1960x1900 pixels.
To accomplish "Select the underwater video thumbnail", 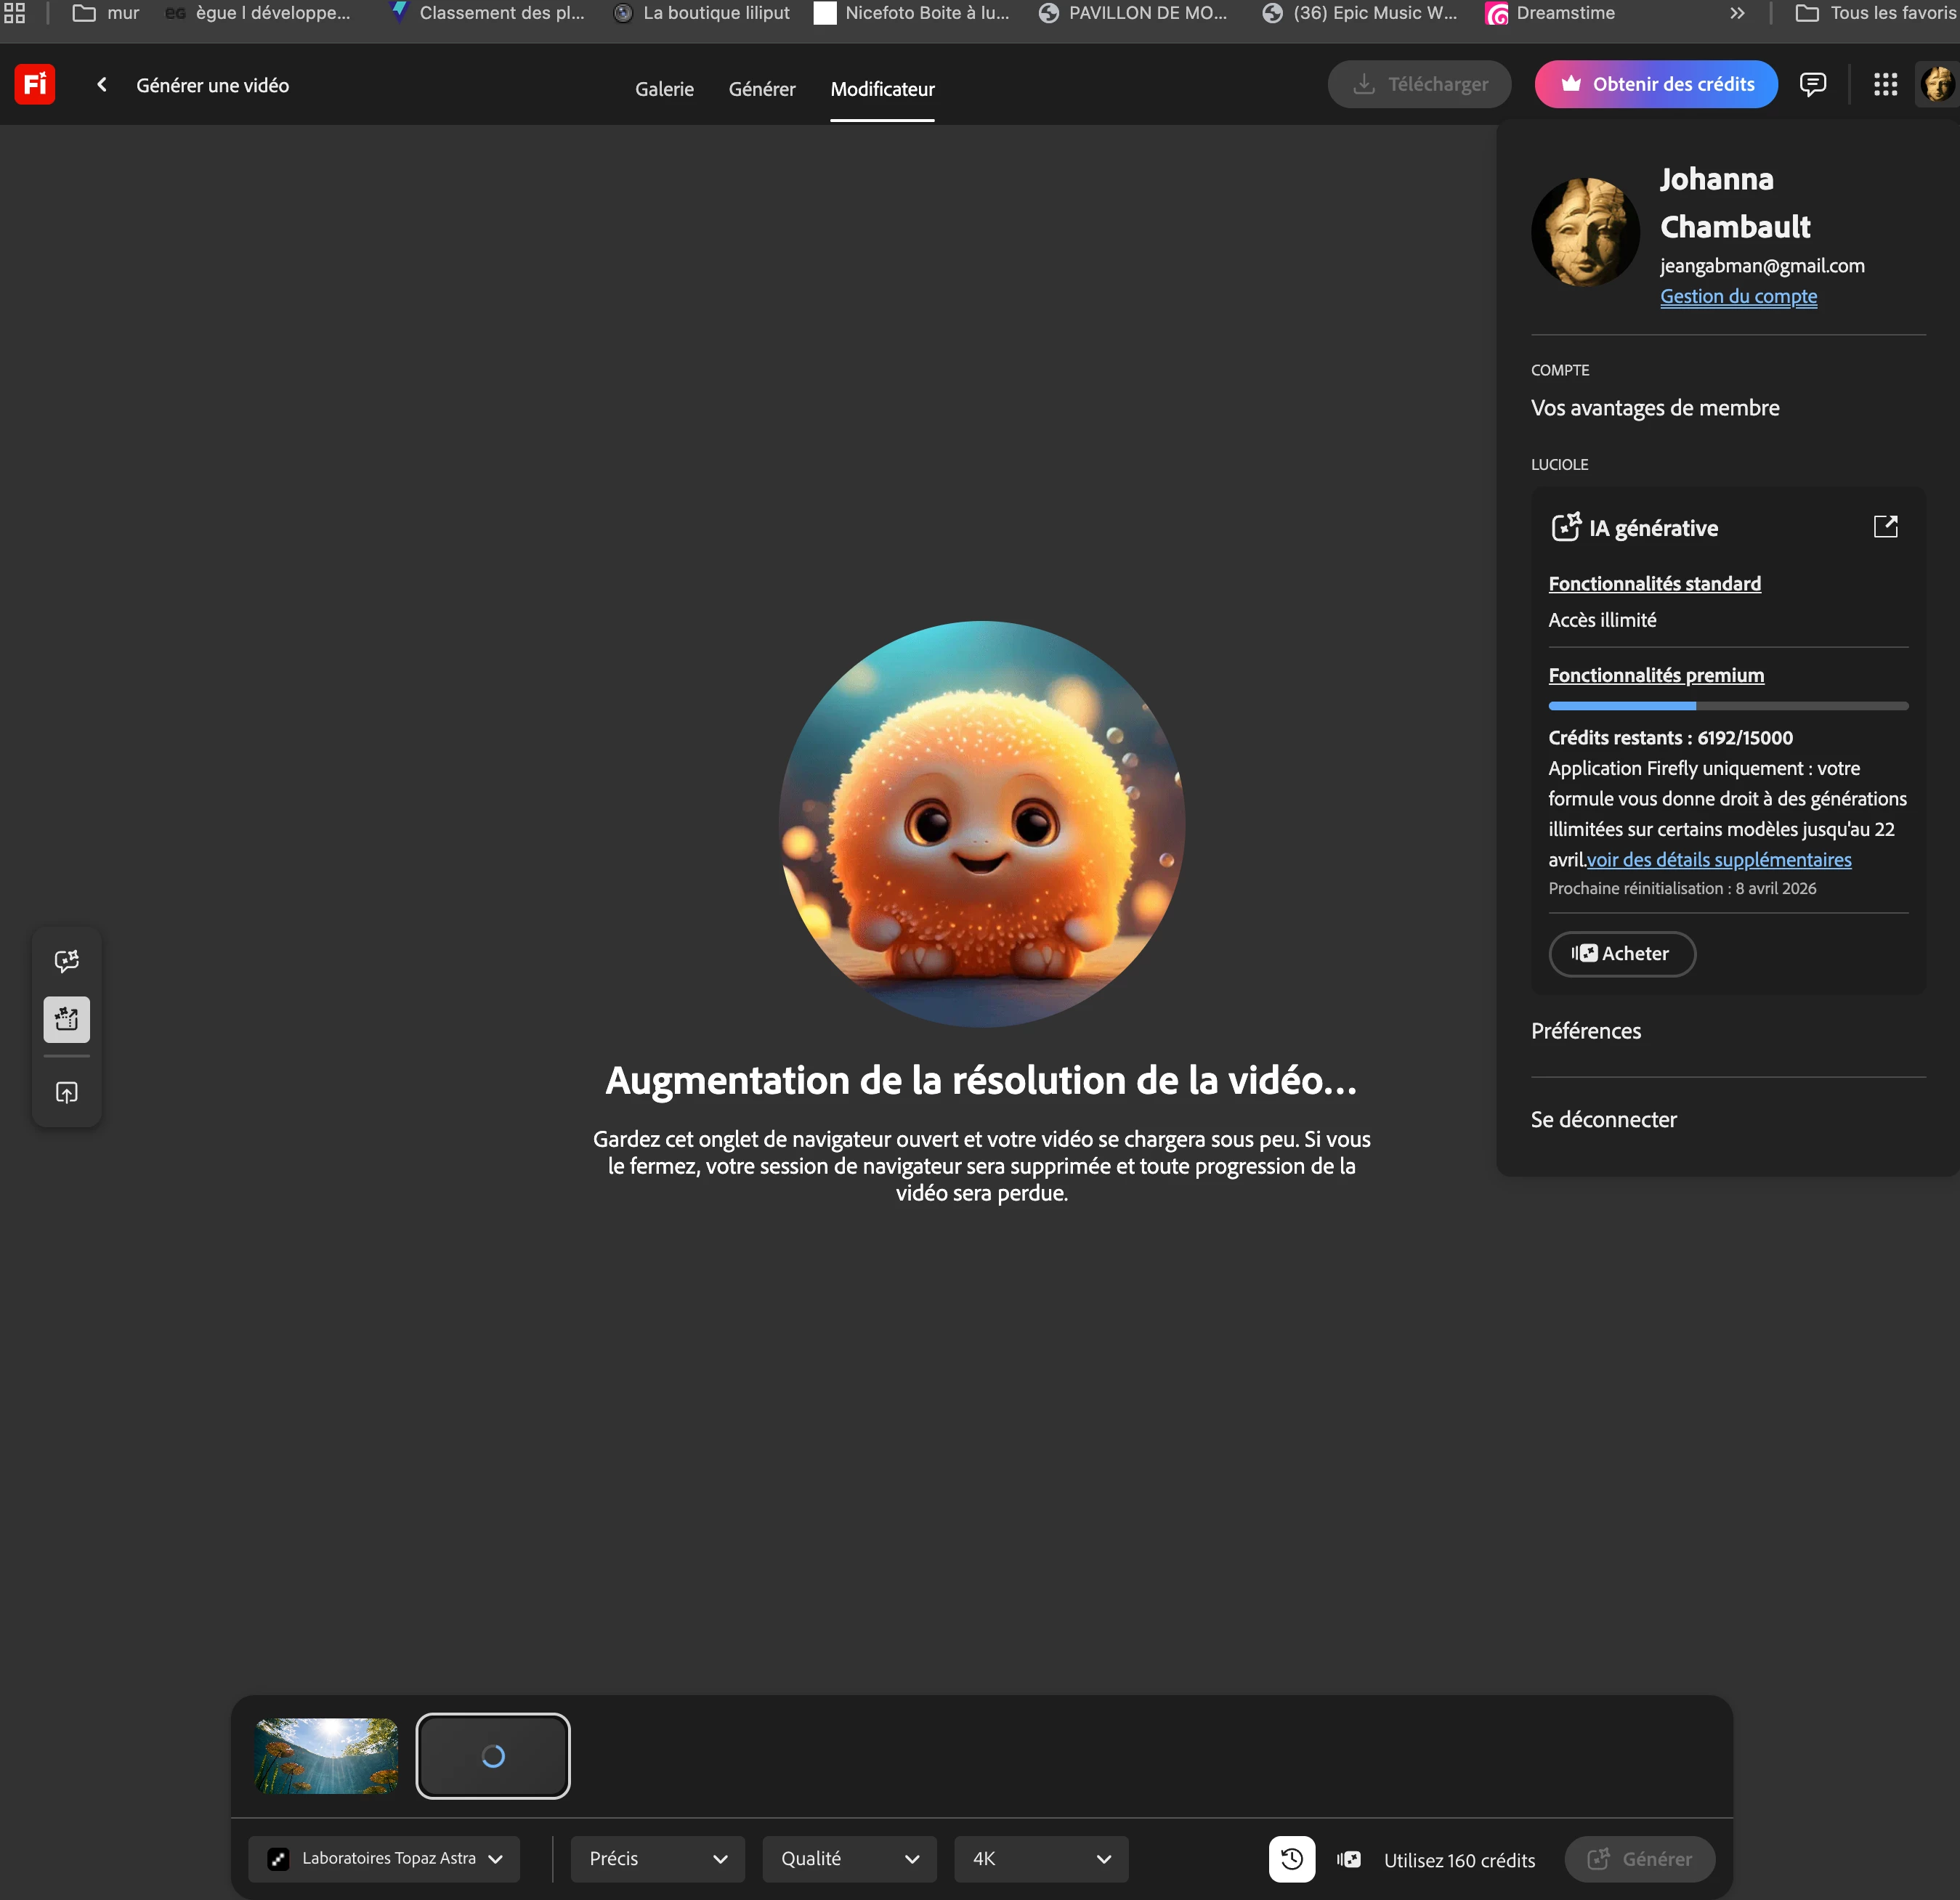I will click(327, 1756).
